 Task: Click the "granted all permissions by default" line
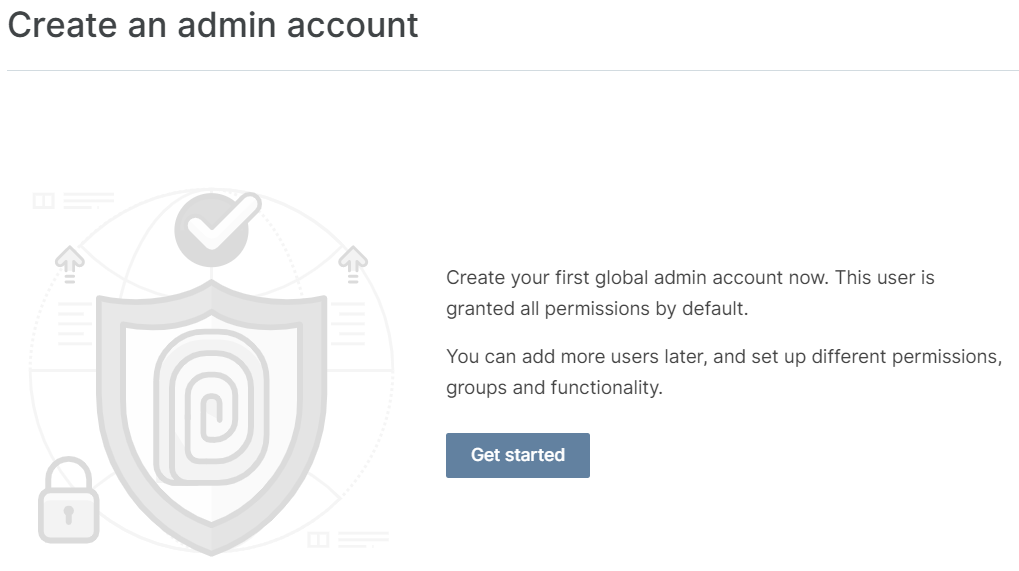[597, 309]
